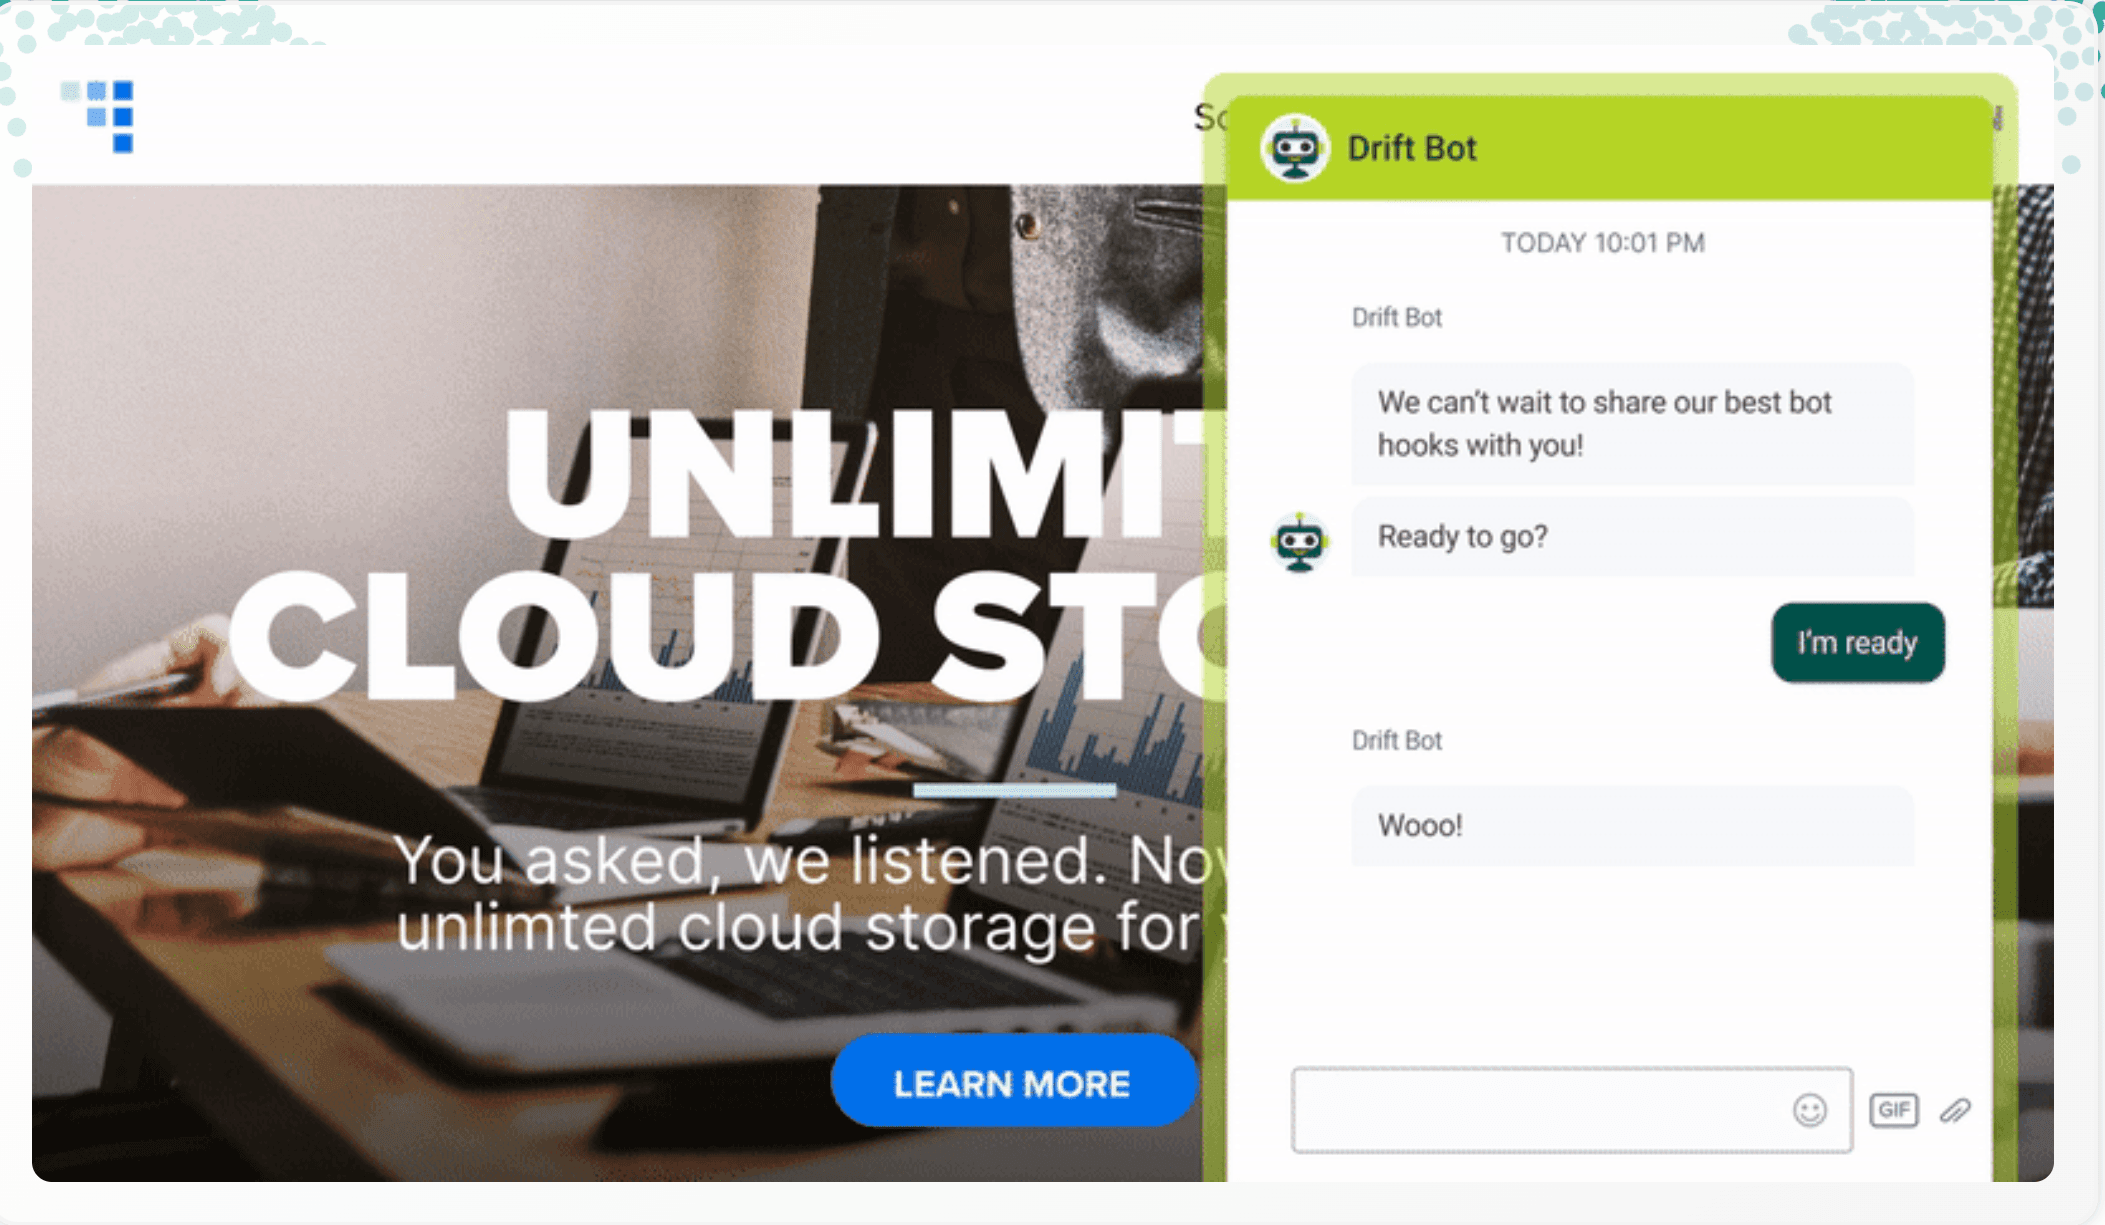Click the 'Drift Bot' sender label above first message
This screenshot has width=2105, height=1225.
point(1396,317)
